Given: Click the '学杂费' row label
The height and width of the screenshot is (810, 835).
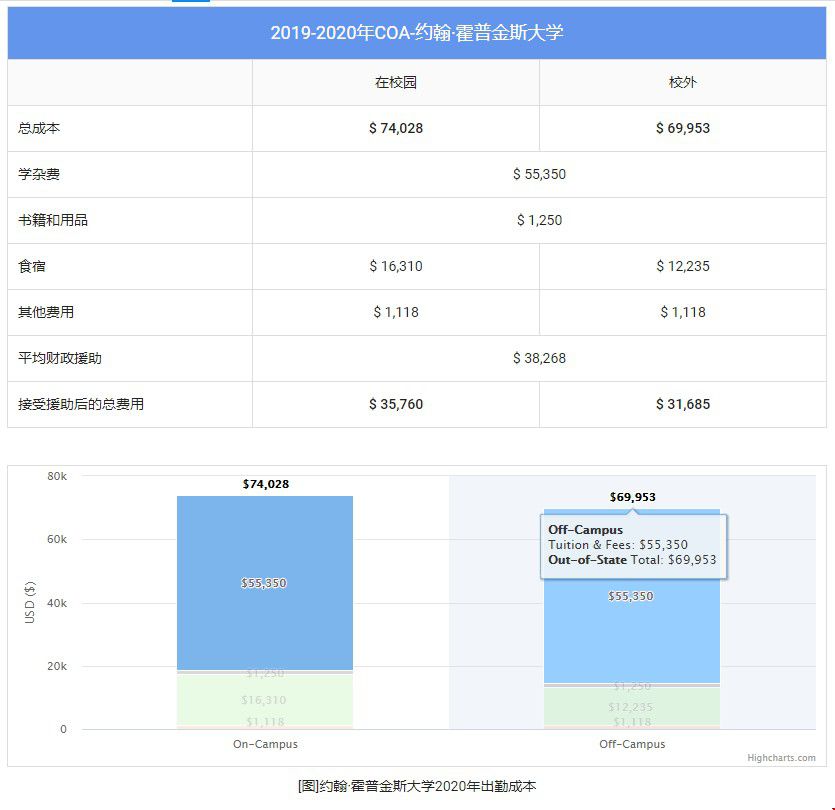Looking at the screenshot, I should click(39, 174).
